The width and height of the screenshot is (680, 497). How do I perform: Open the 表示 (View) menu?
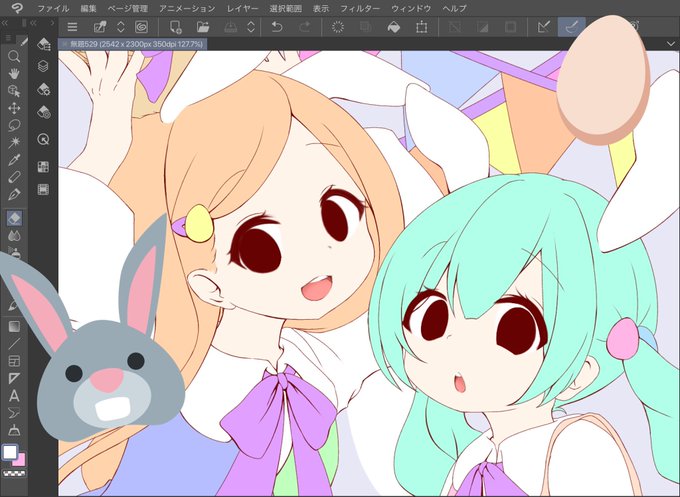321,8
